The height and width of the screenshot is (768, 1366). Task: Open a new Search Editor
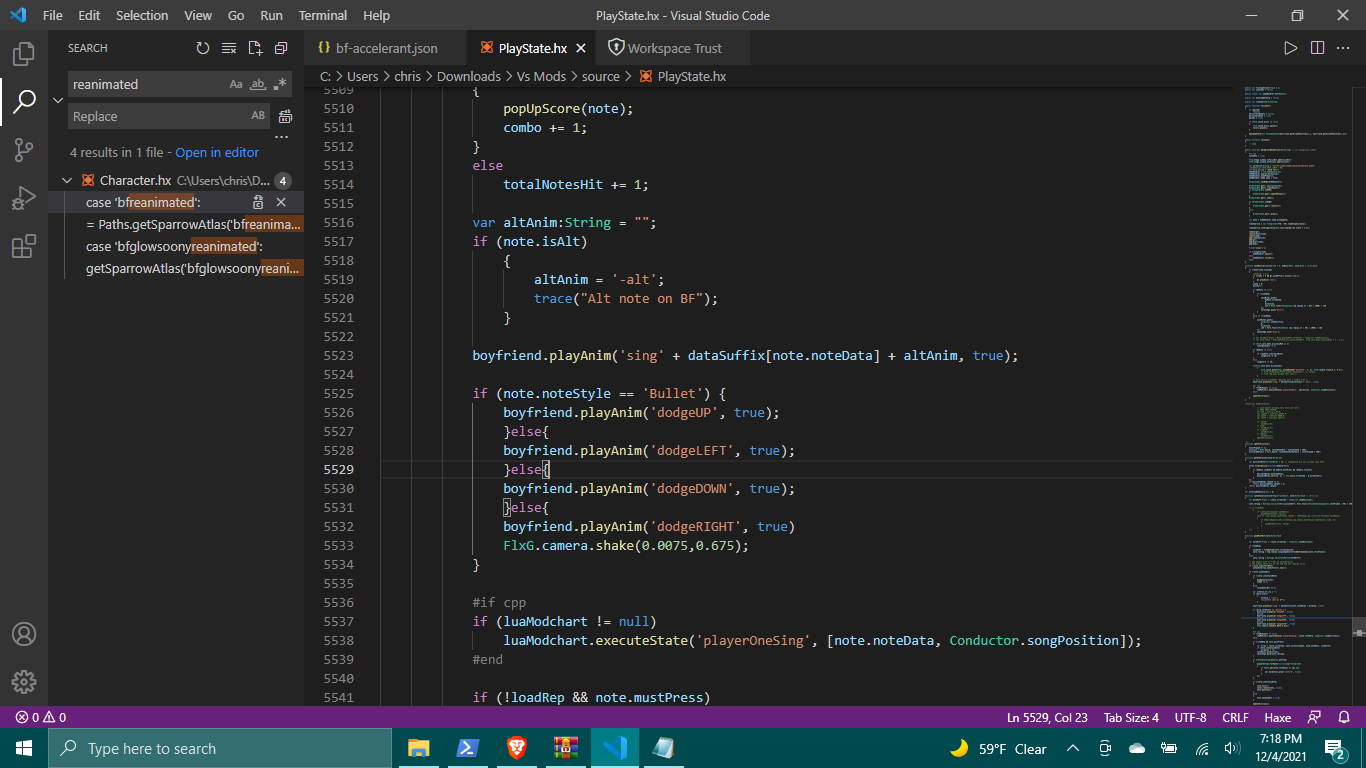point(254,47)
